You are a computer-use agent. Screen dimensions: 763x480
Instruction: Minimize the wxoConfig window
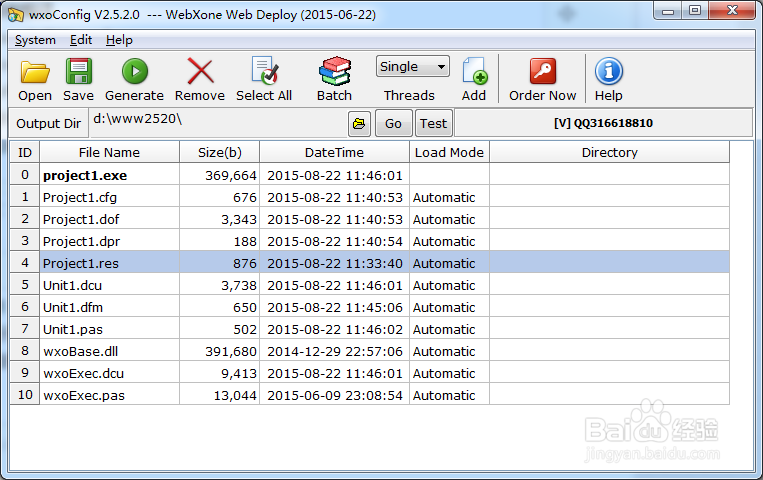click(668, 11)
